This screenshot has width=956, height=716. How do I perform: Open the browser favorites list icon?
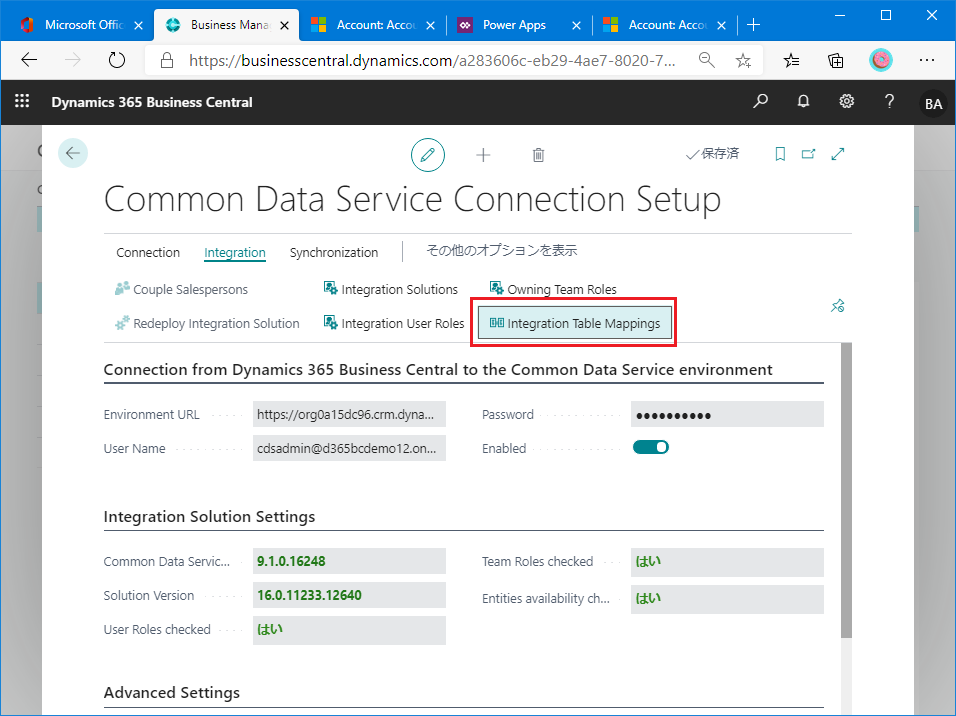point(791,60)
